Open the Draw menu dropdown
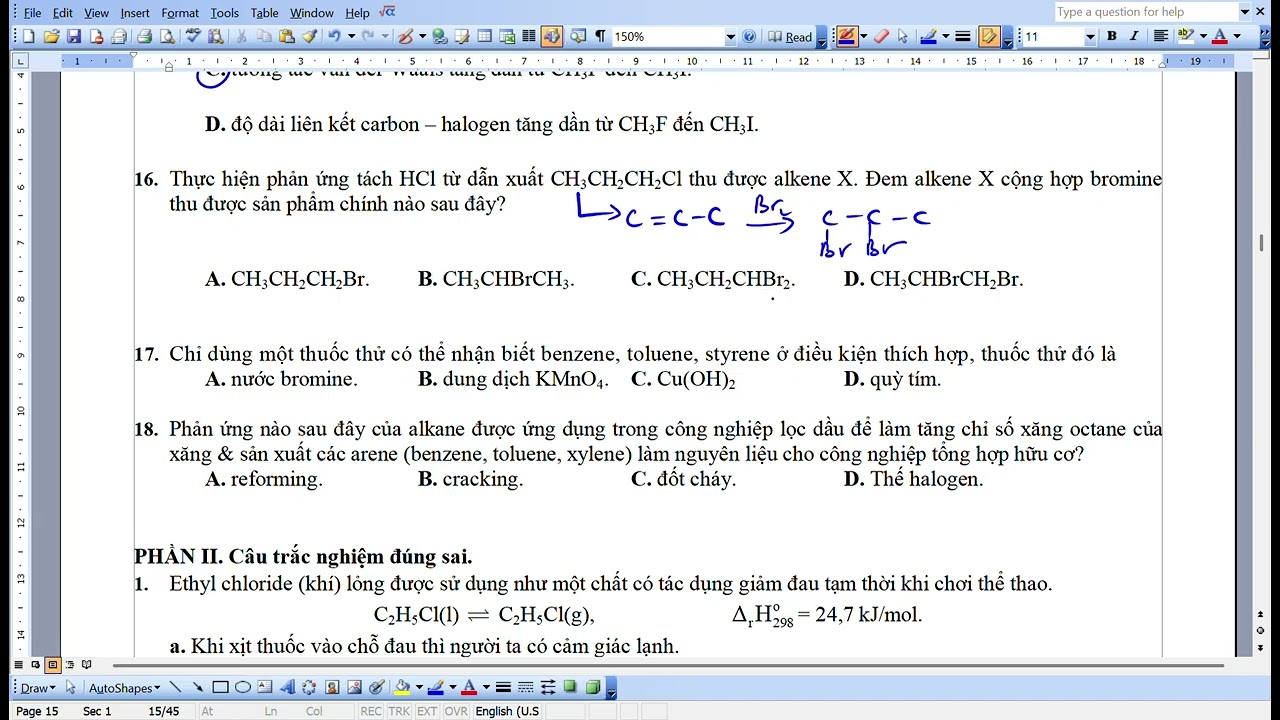1280x720 pixels. [38, 688]
